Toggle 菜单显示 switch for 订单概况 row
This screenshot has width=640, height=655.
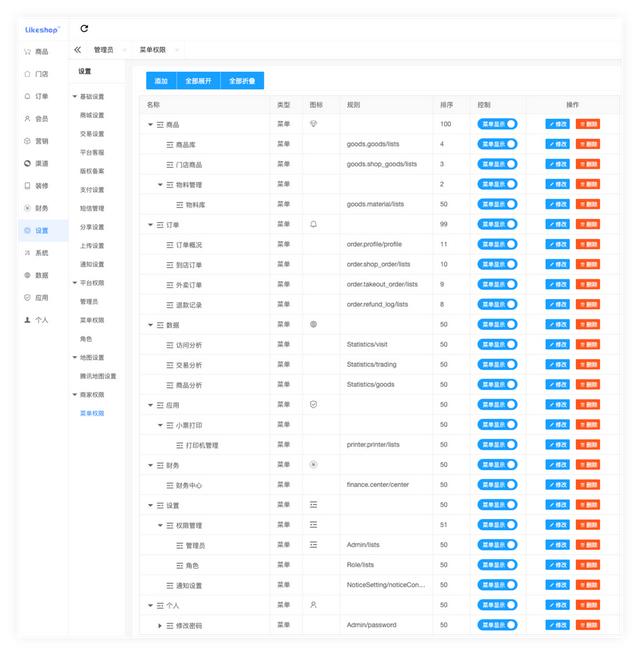(x=497, y=244)
